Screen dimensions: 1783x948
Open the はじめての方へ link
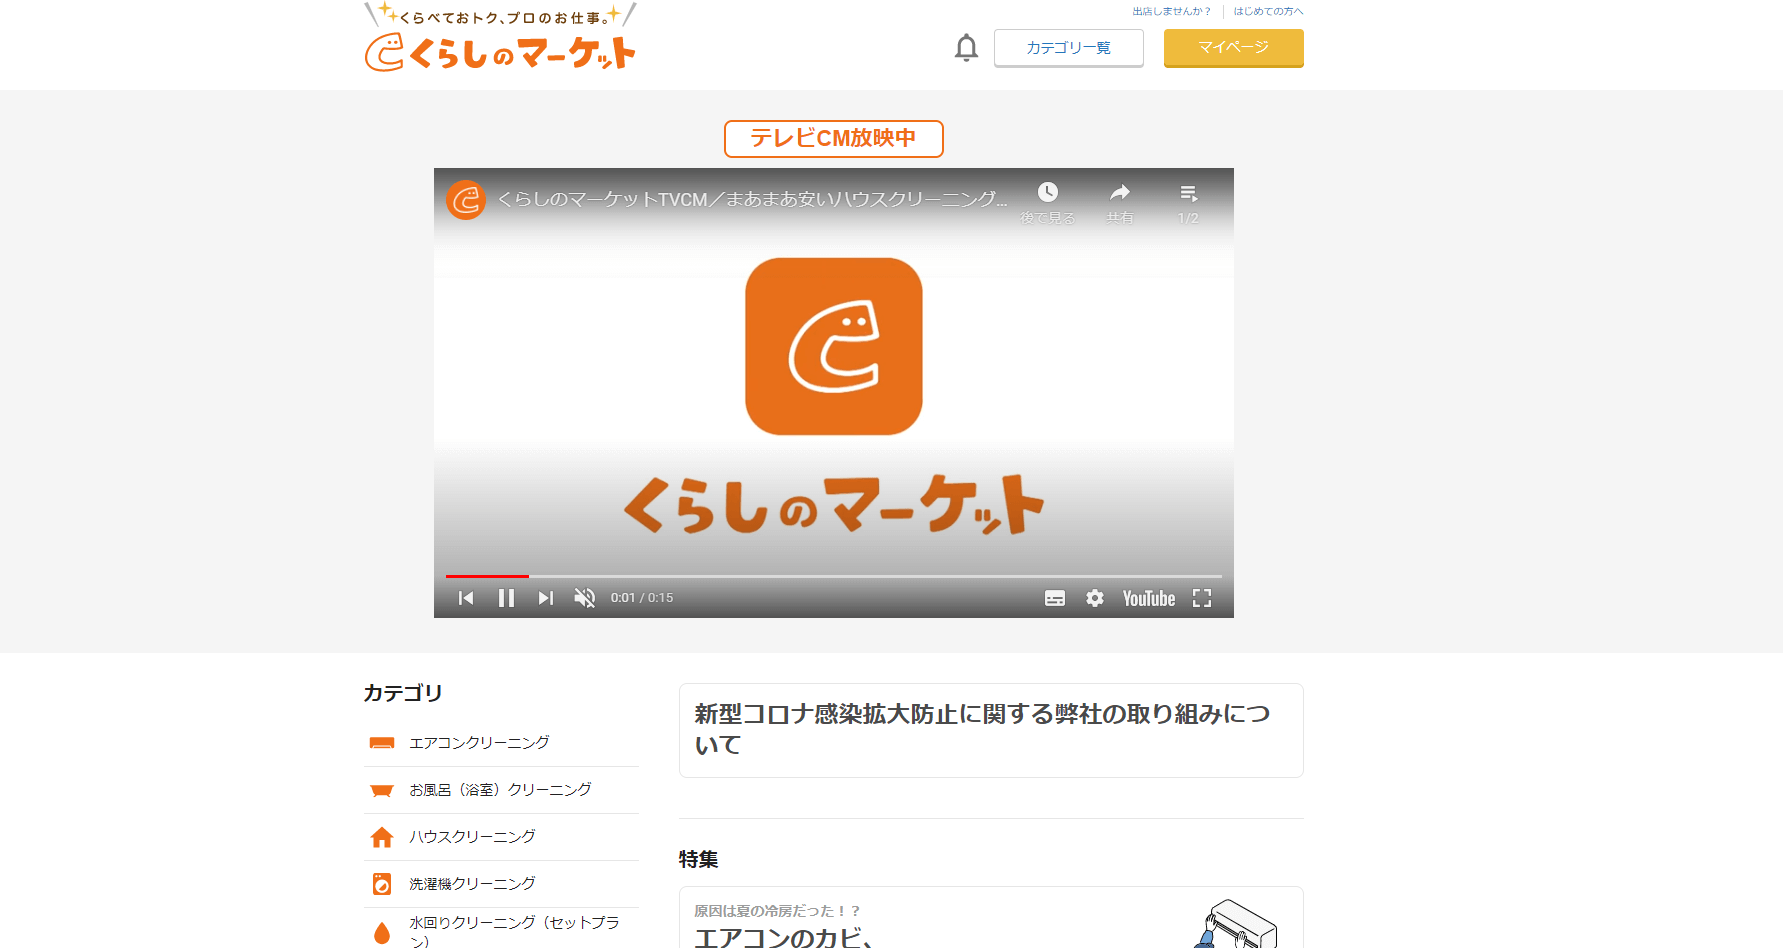(x=1268, y=11)
